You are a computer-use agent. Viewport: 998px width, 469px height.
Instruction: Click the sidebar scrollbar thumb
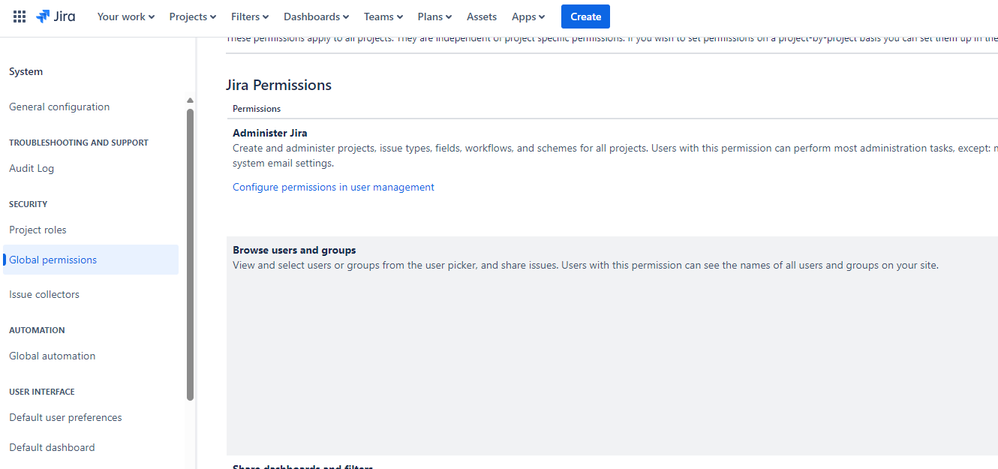click(190, 255)
